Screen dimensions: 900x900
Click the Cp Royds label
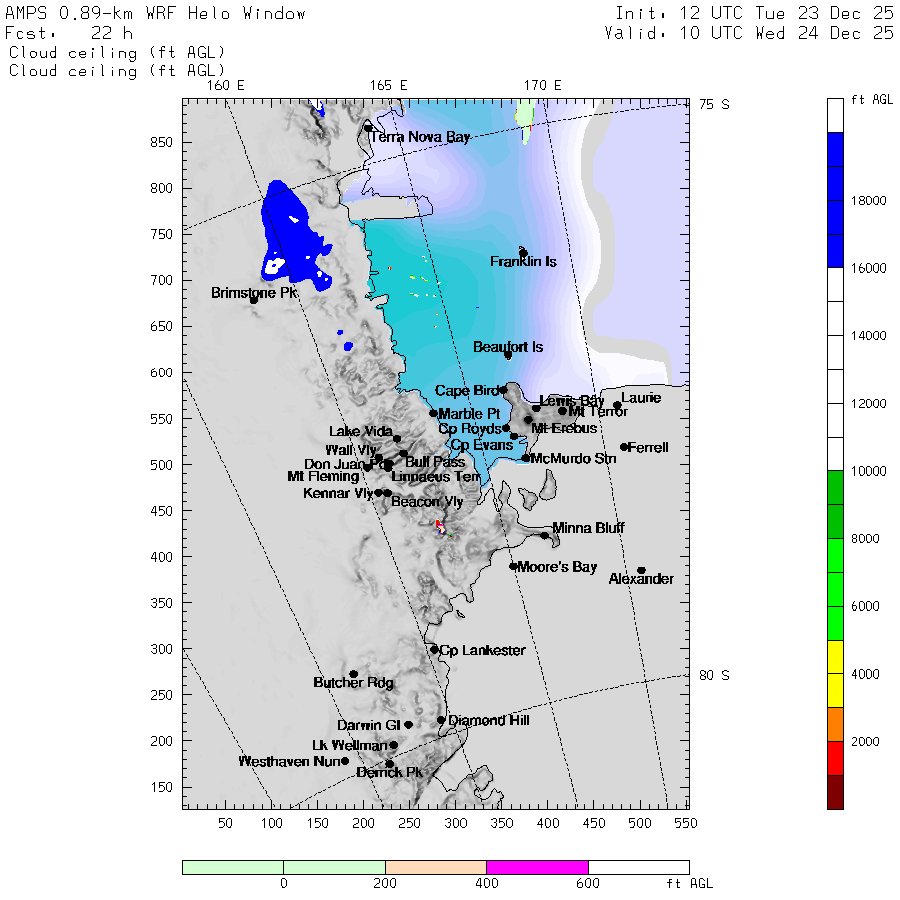click(470, 429)
